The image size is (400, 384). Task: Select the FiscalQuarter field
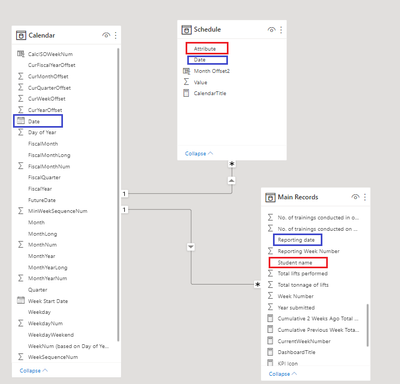[44, 177]
